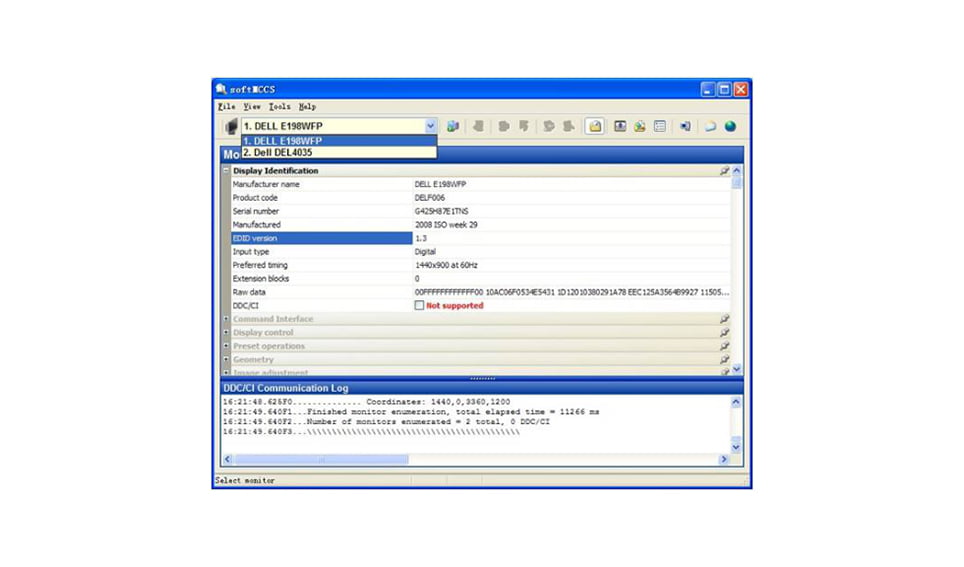Screen dimensions: 964x567
Task: Collapse the Display Identification section
Action: 226,170
